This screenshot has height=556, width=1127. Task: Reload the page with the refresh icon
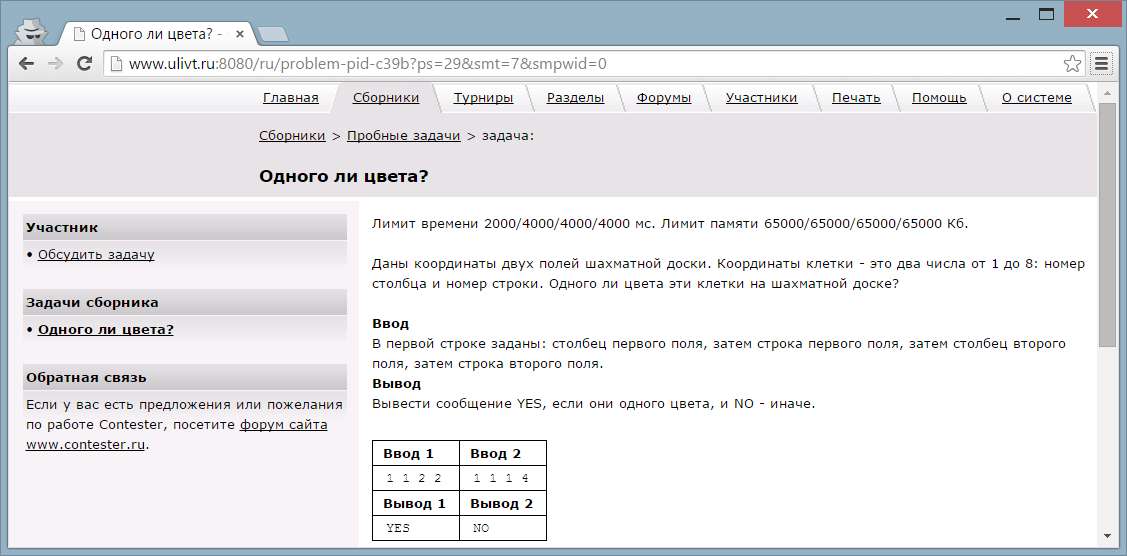click(84, 63)
